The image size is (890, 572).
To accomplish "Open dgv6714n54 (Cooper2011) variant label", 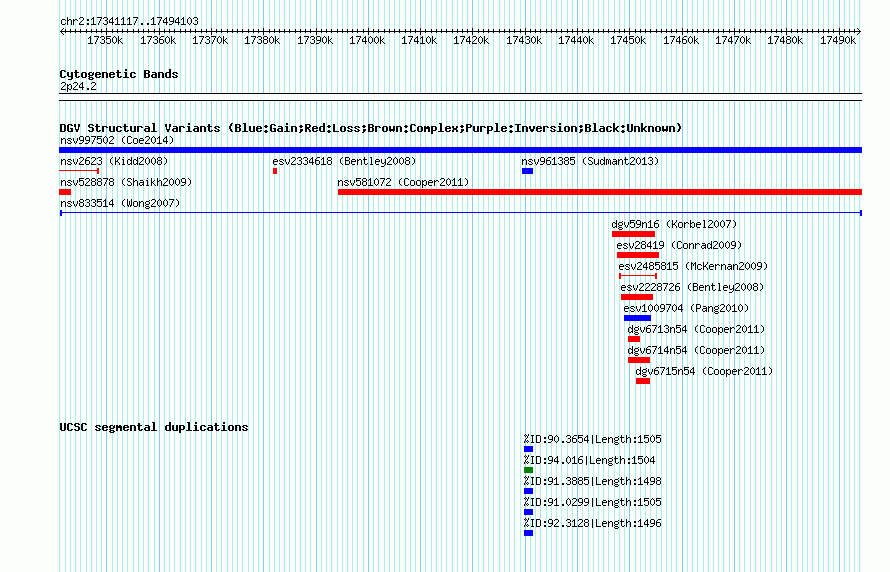I will point(696,350).
